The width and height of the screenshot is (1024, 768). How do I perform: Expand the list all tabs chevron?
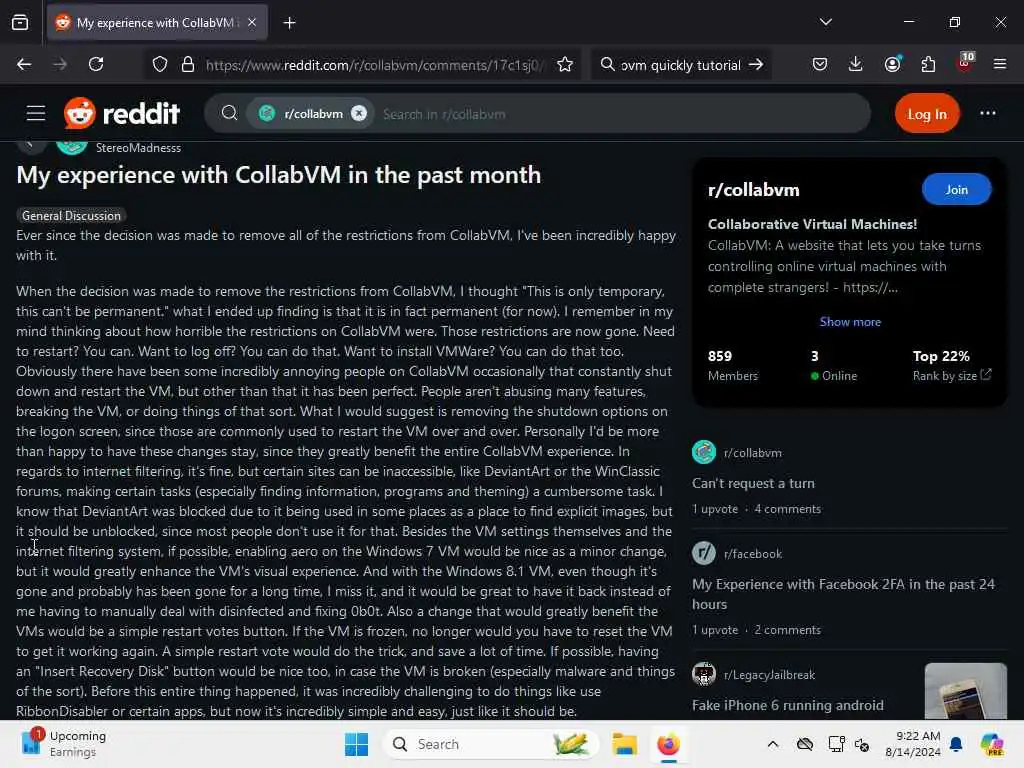click(x=825, y=22)
